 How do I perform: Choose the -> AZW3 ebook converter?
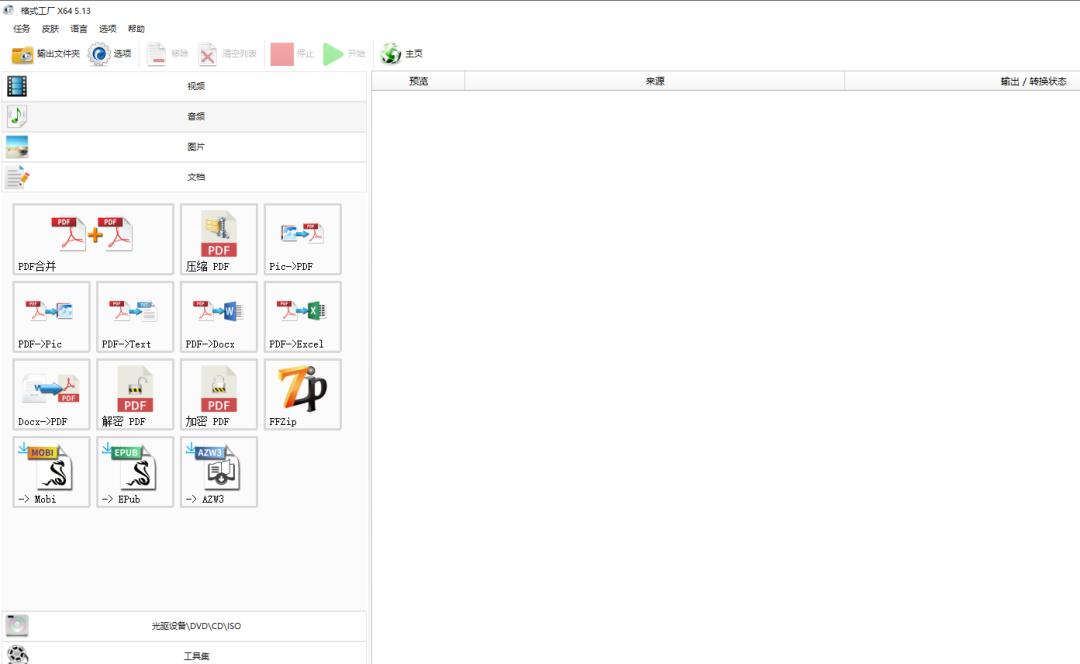coord(219,473)
